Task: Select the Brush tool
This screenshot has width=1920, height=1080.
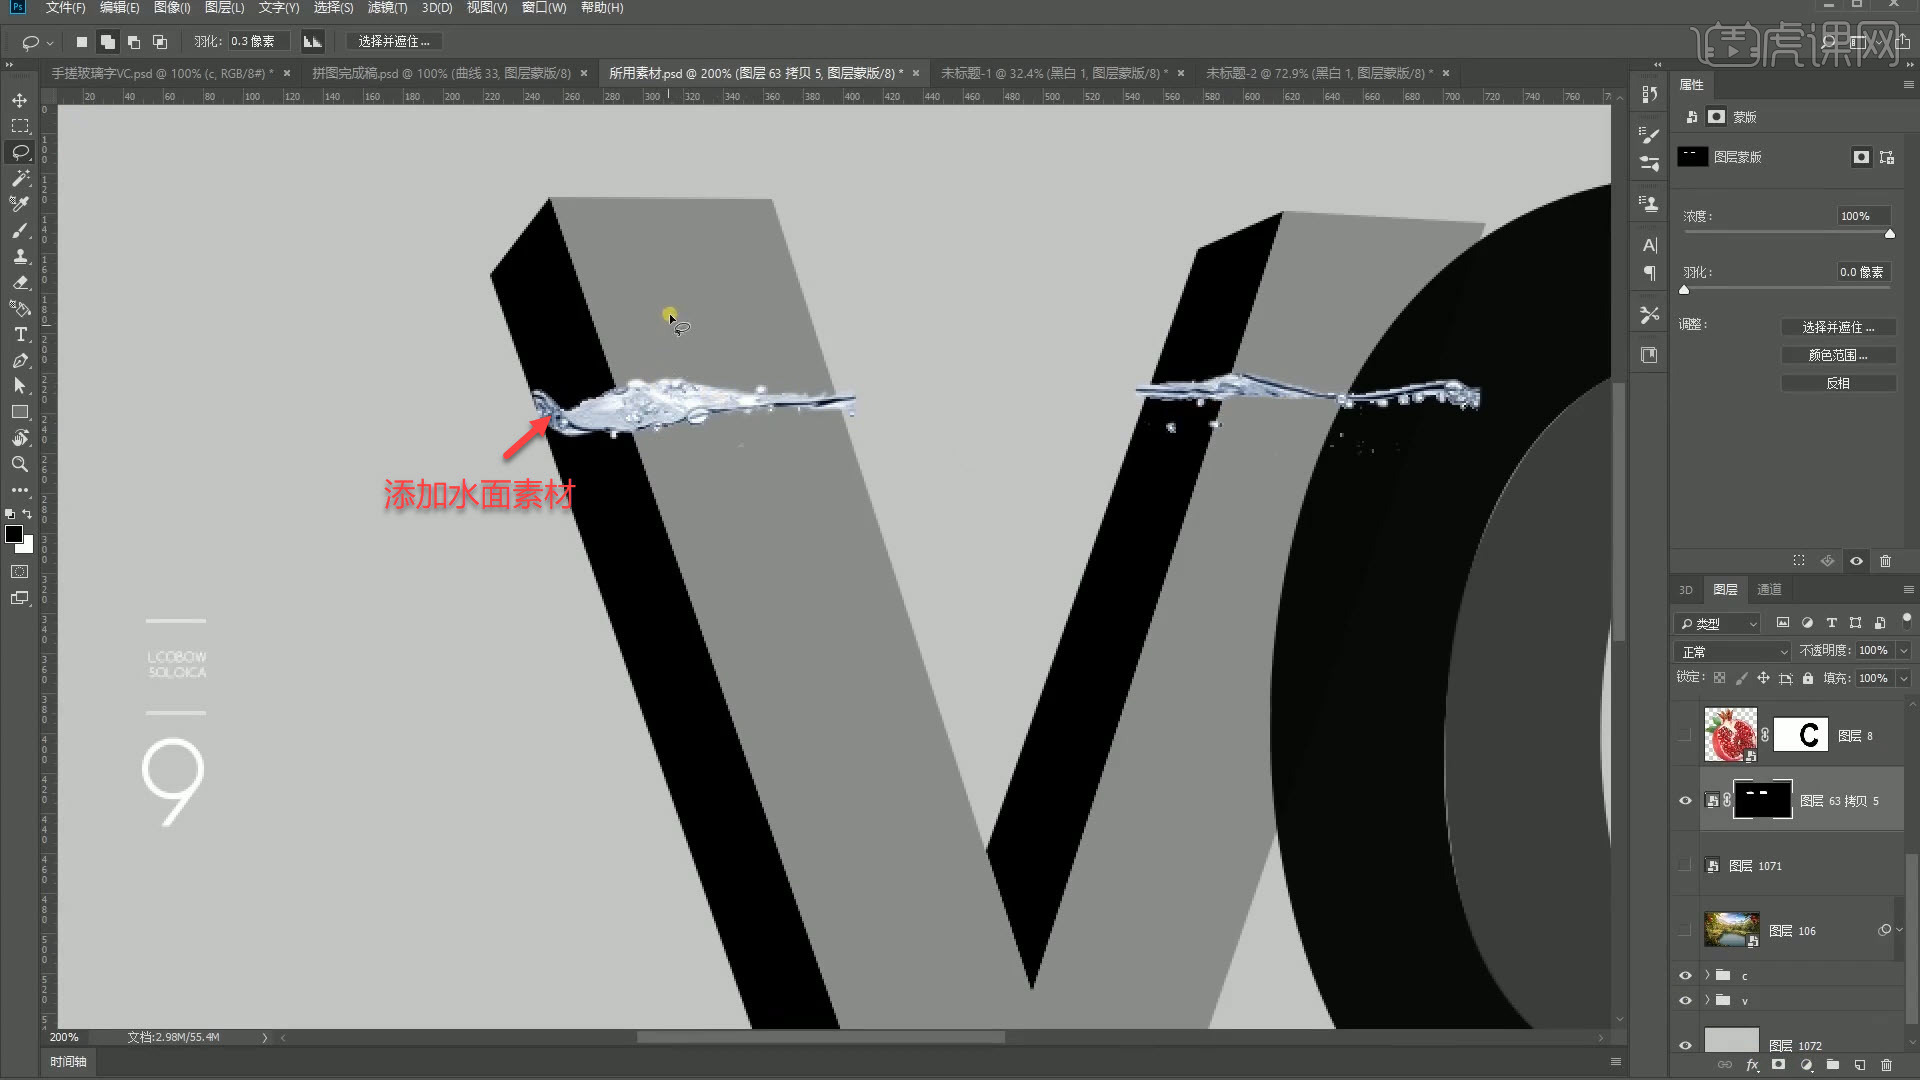Action: (x=19, y=230)
